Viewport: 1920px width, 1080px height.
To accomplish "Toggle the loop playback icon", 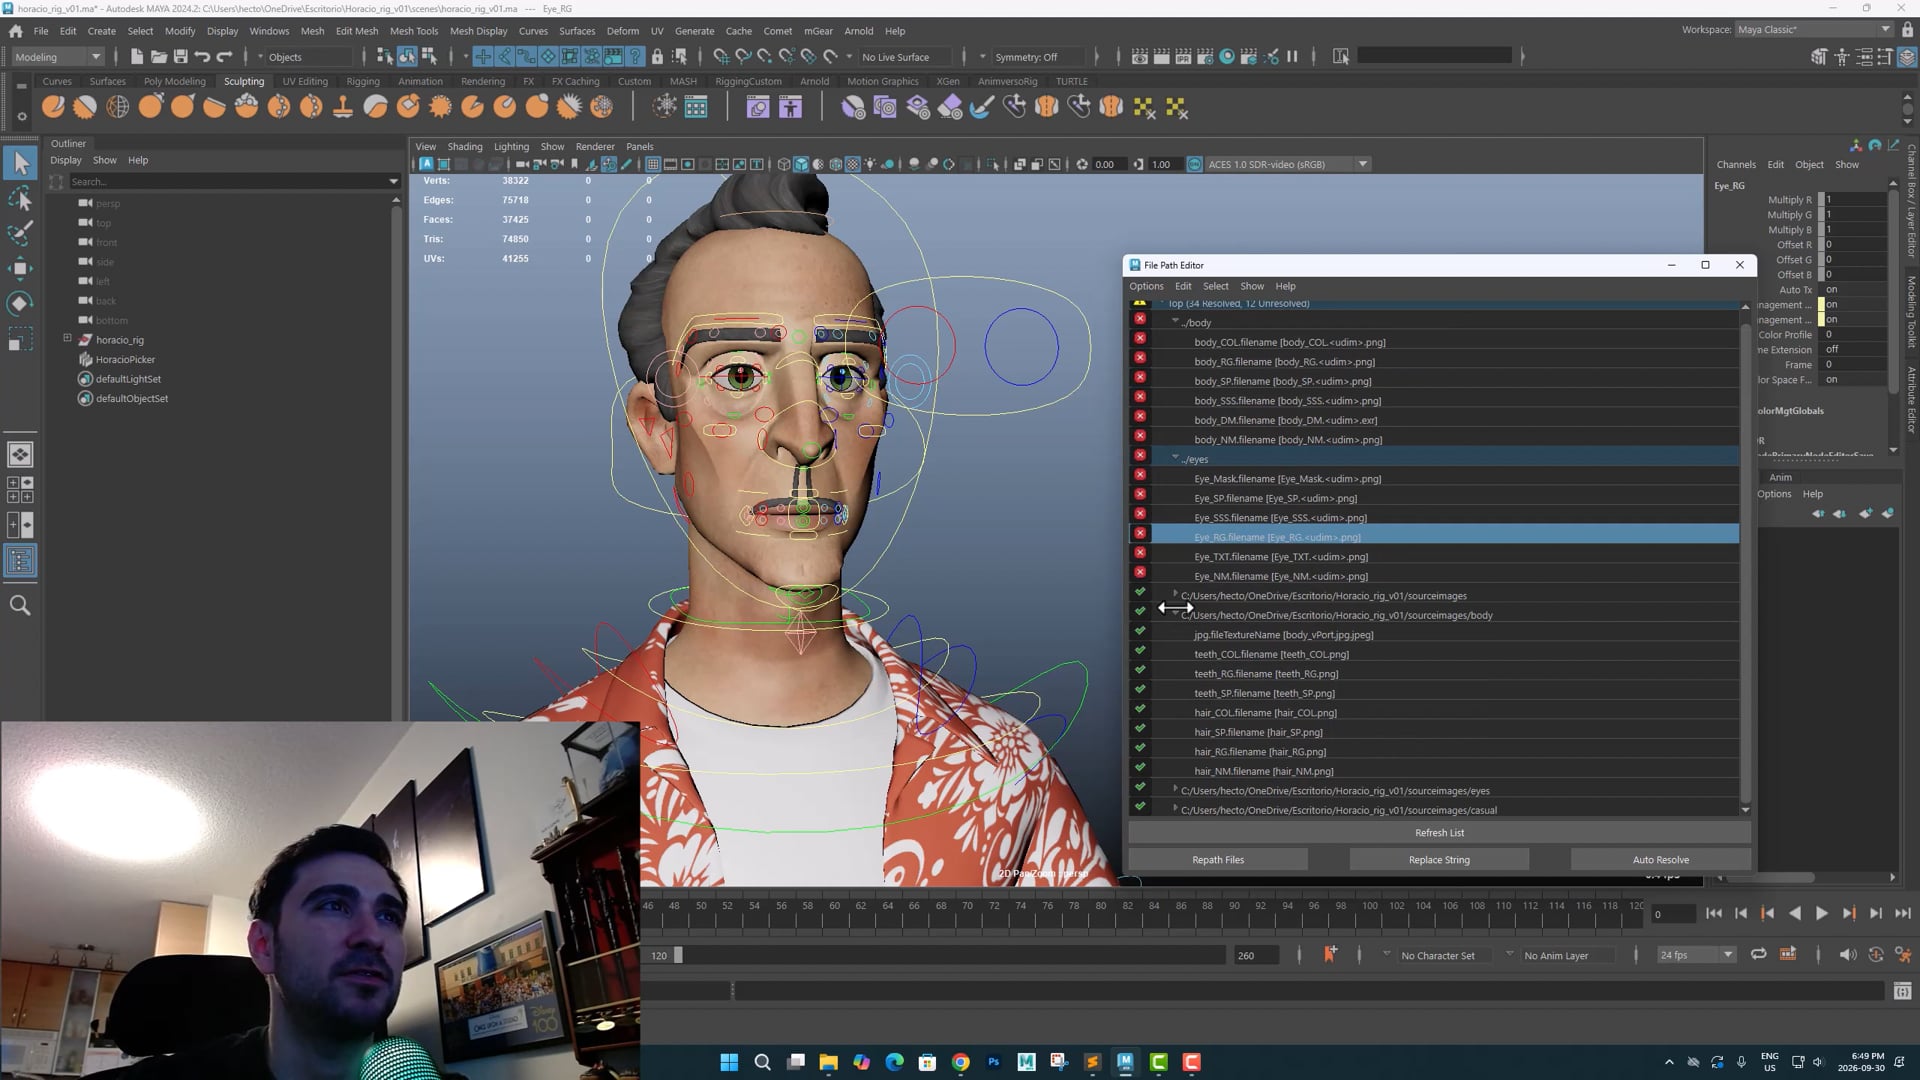I will coord(1758,955).
